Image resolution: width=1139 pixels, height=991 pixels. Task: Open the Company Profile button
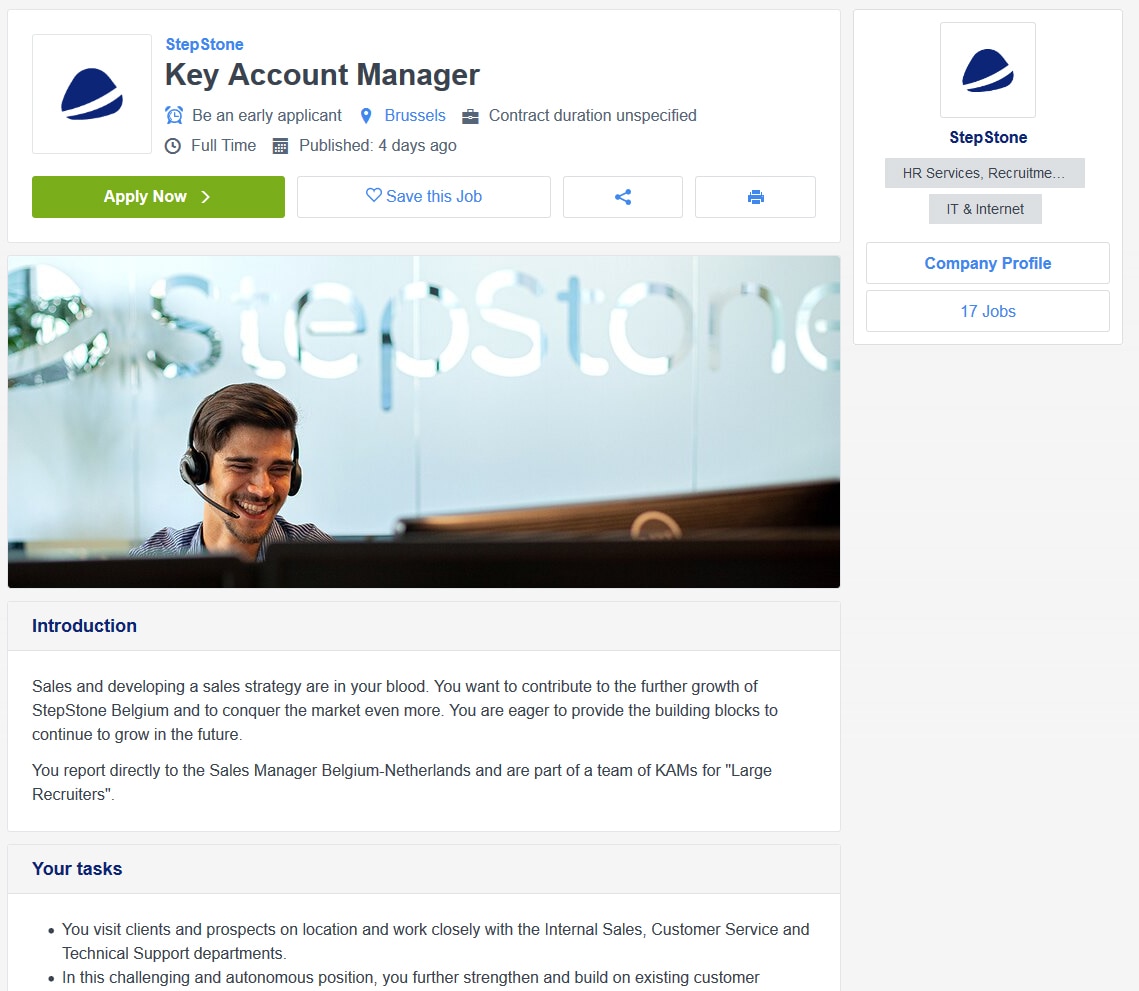988,263
